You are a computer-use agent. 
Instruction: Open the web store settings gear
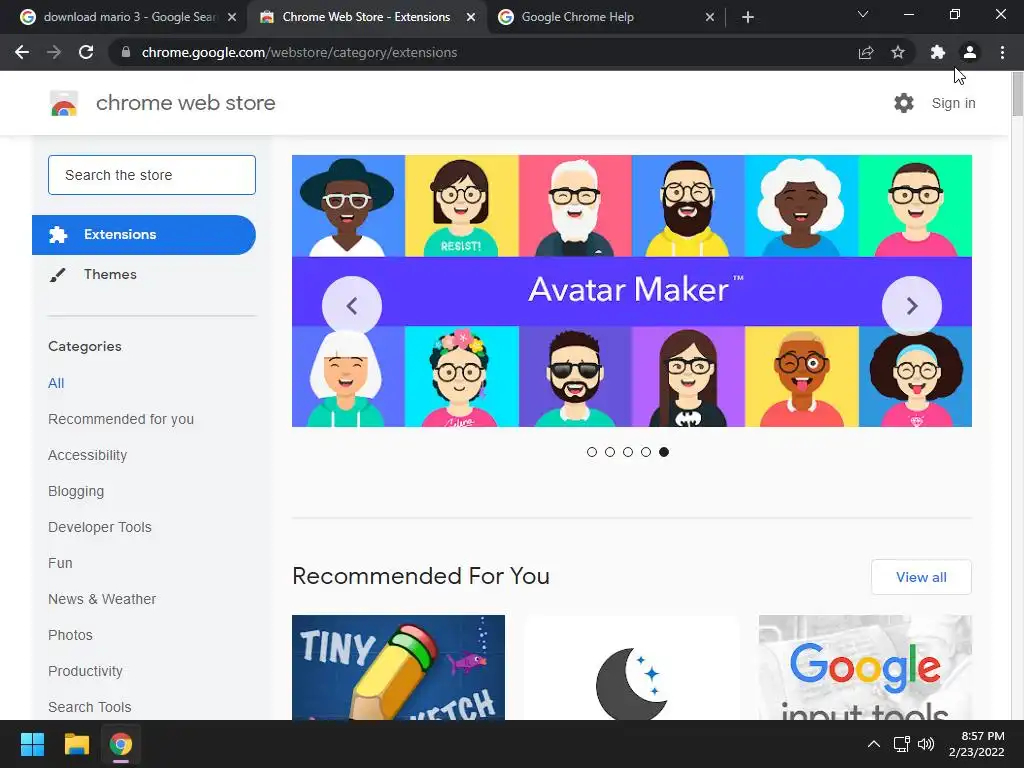point(904,103)
